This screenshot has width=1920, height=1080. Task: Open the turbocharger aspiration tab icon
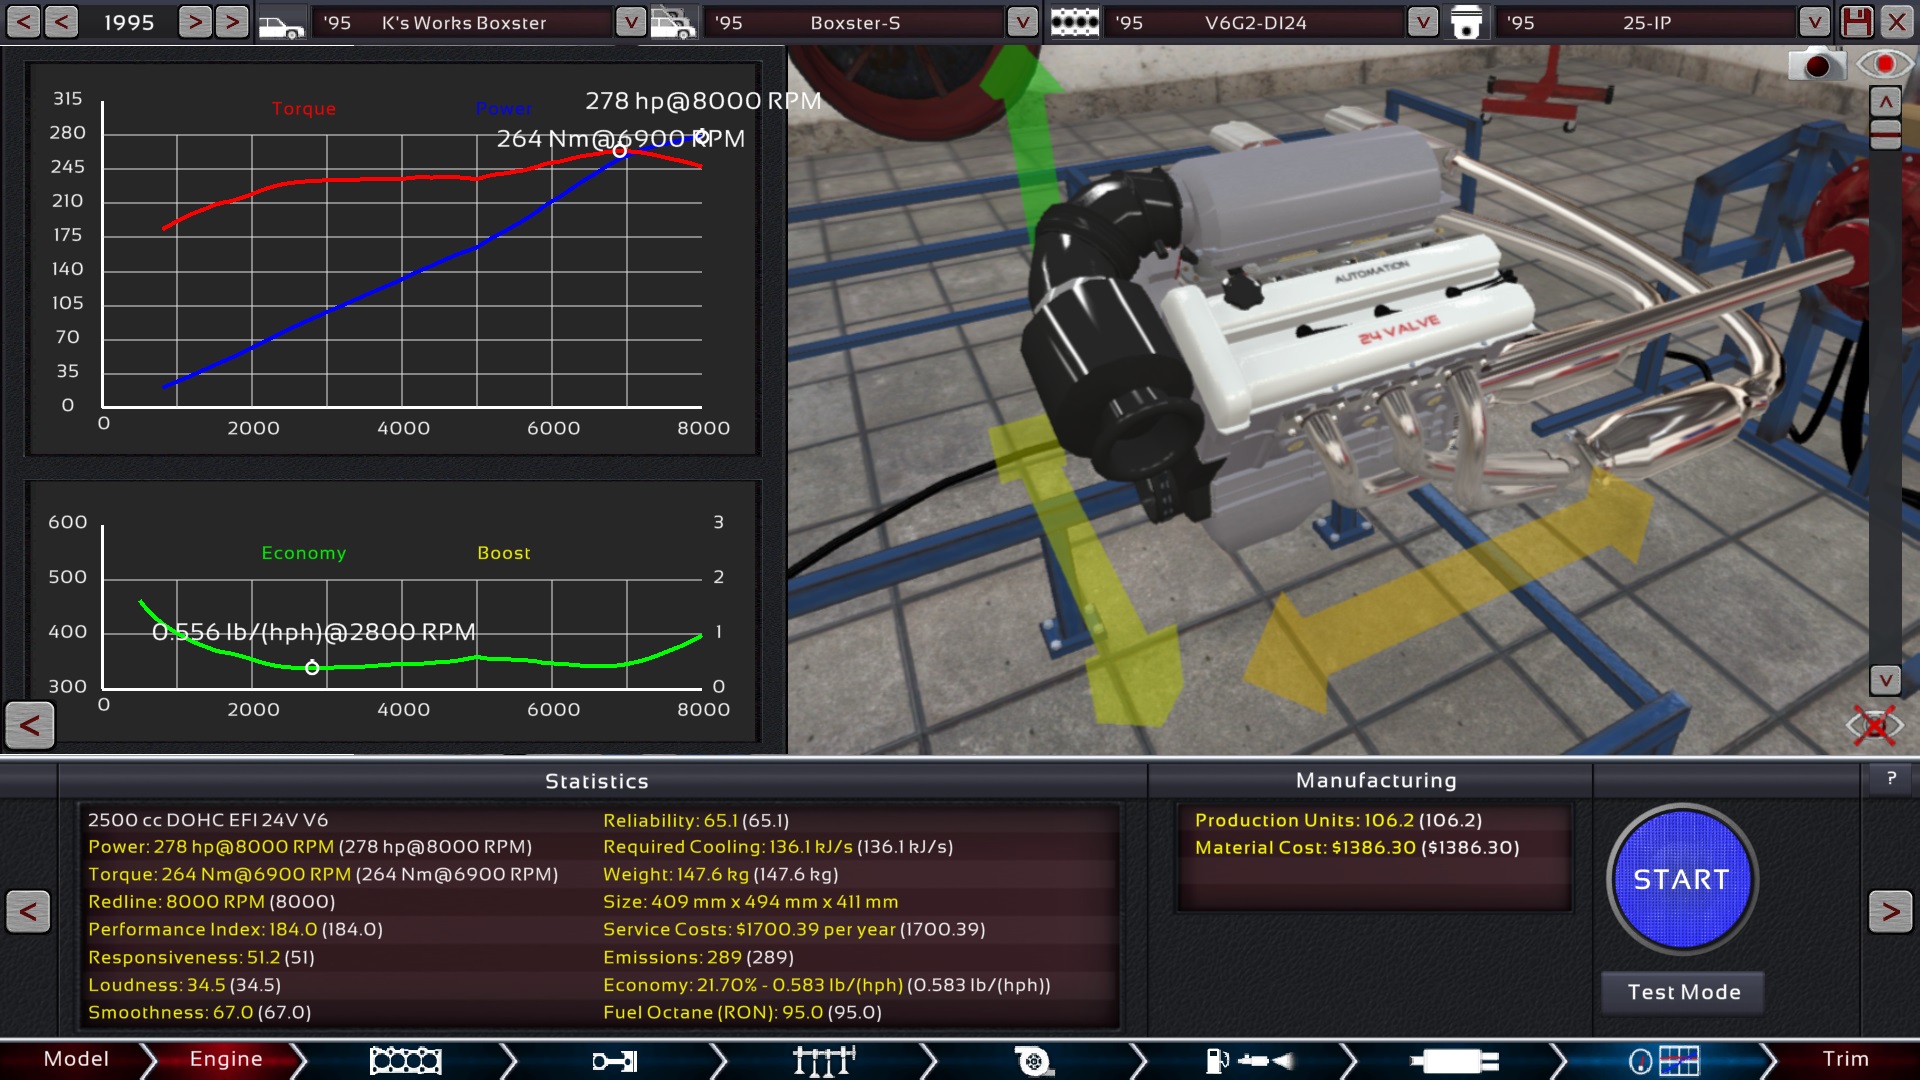1034,1060
